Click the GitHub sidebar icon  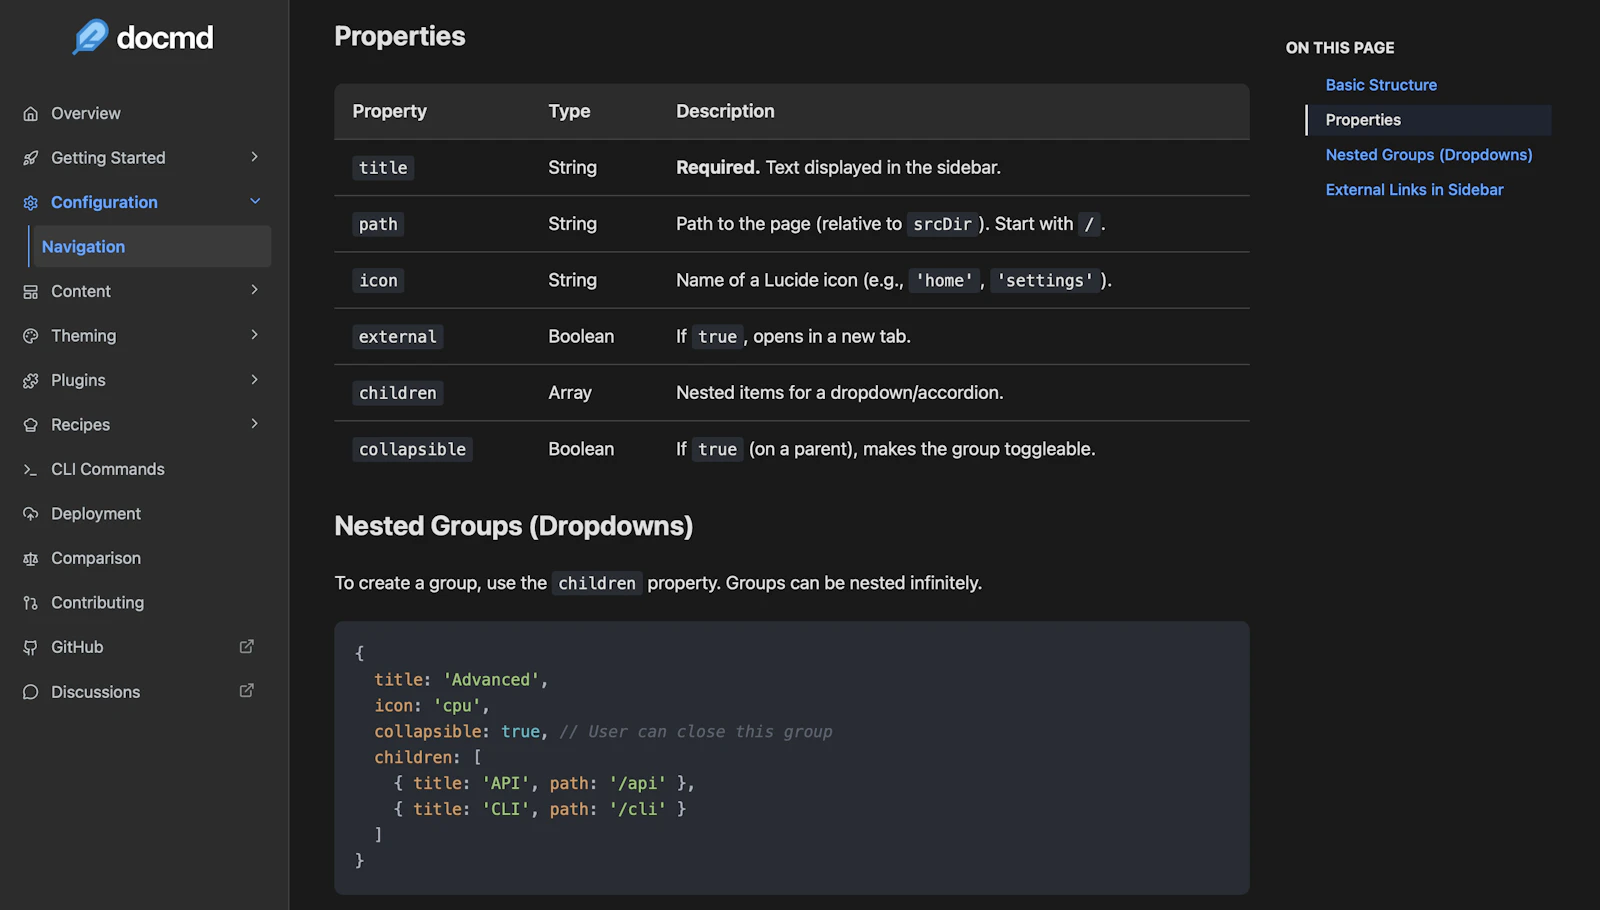tap(31, 648)
